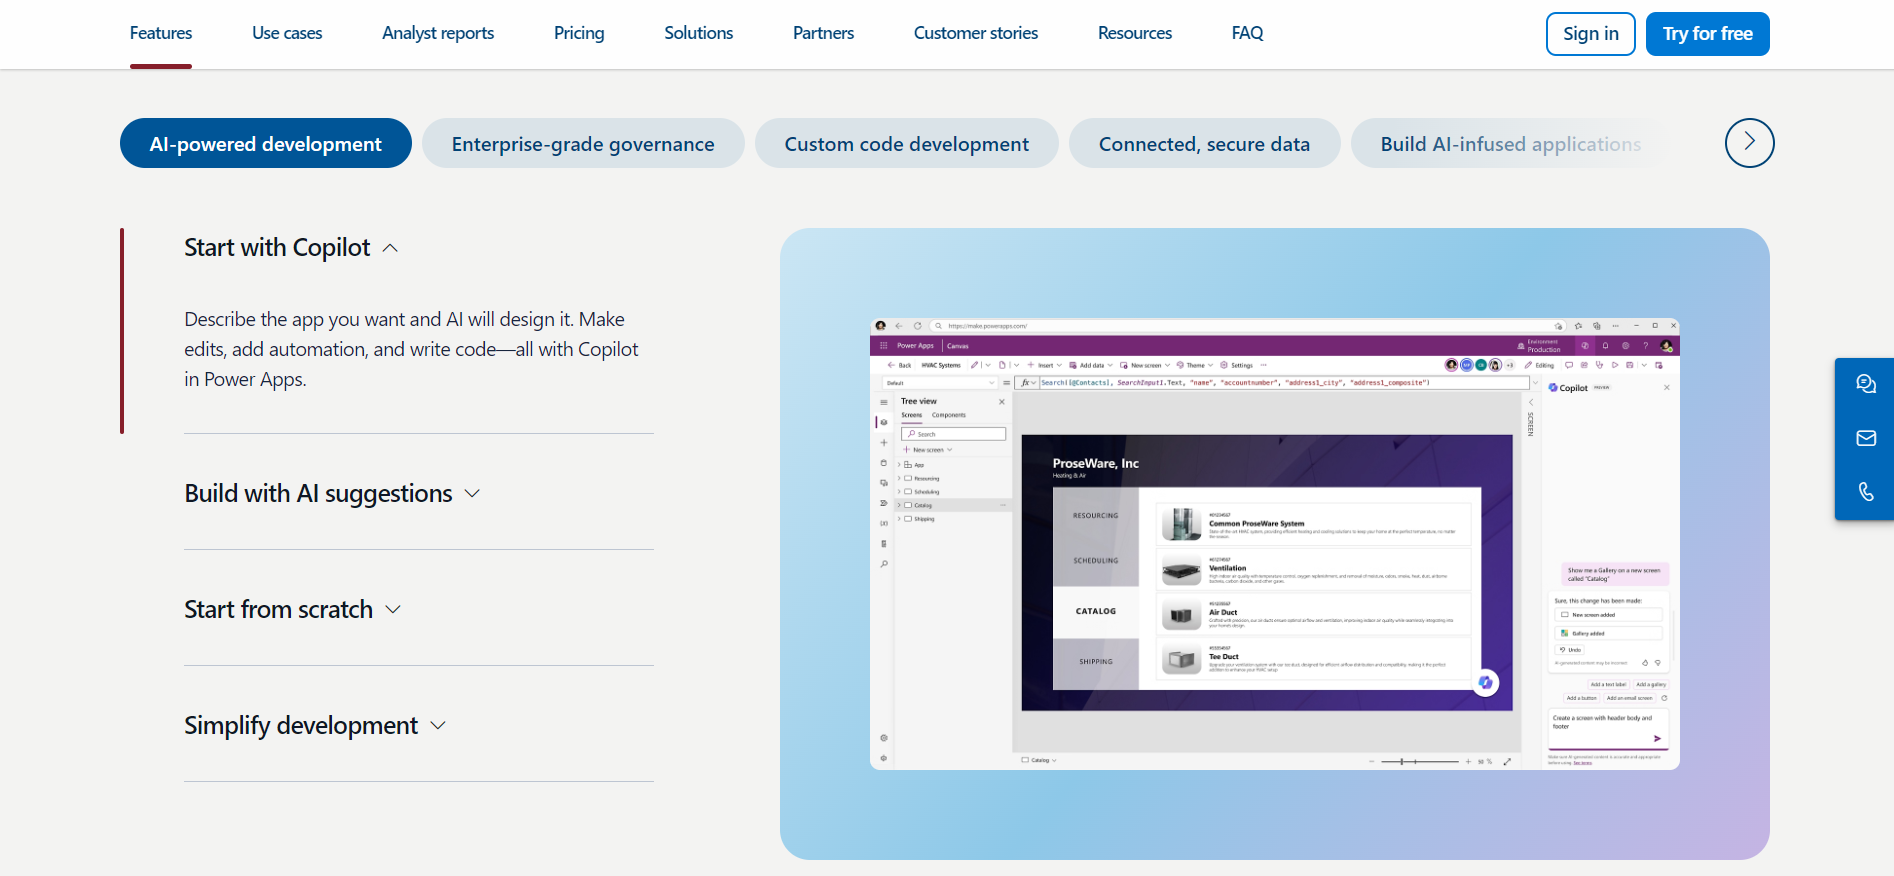1894x876 pixels.
Task: Select Build AI-infused applications pill
Action: click(1510, 143)
